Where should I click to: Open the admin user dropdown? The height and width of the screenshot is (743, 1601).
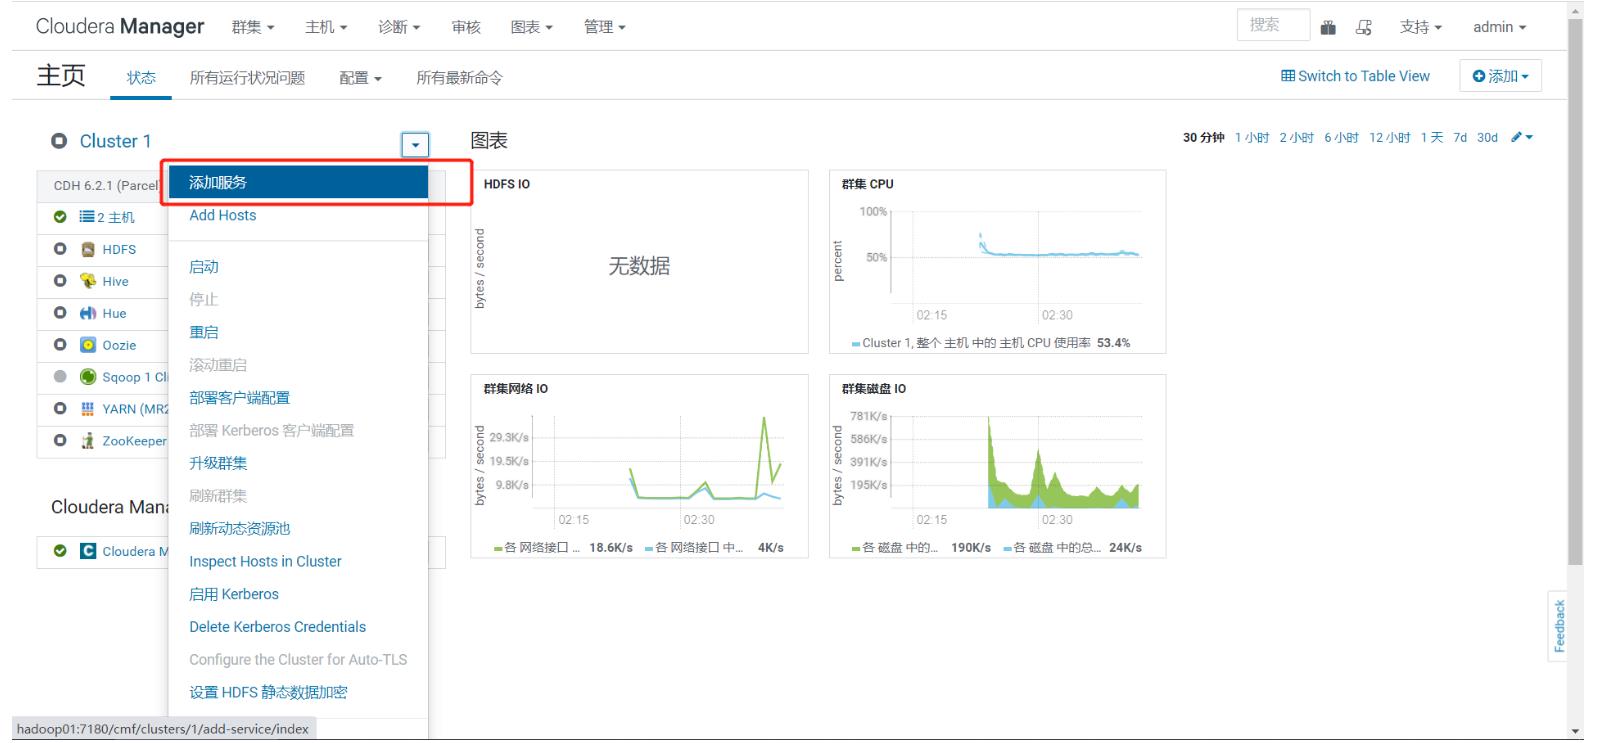tap(1500, 28)
